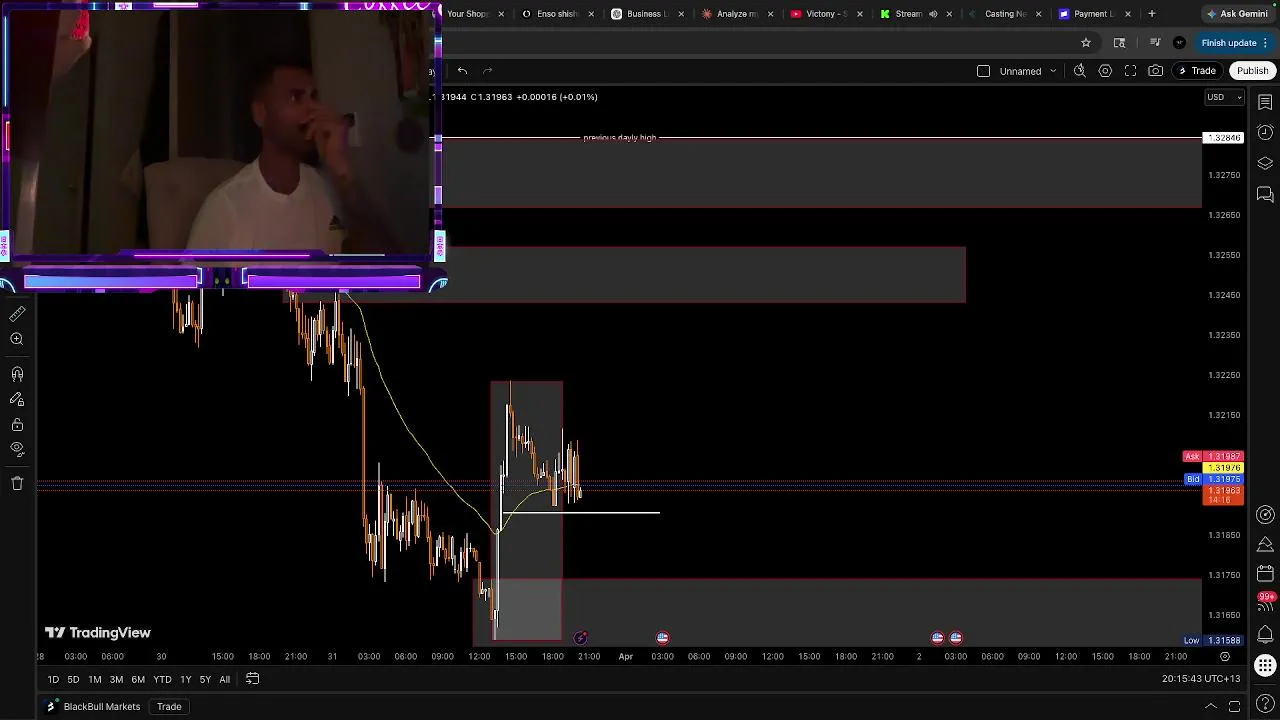Select the Zoom In tool
Screen dimensions: 1280x720
pos(17,339)
